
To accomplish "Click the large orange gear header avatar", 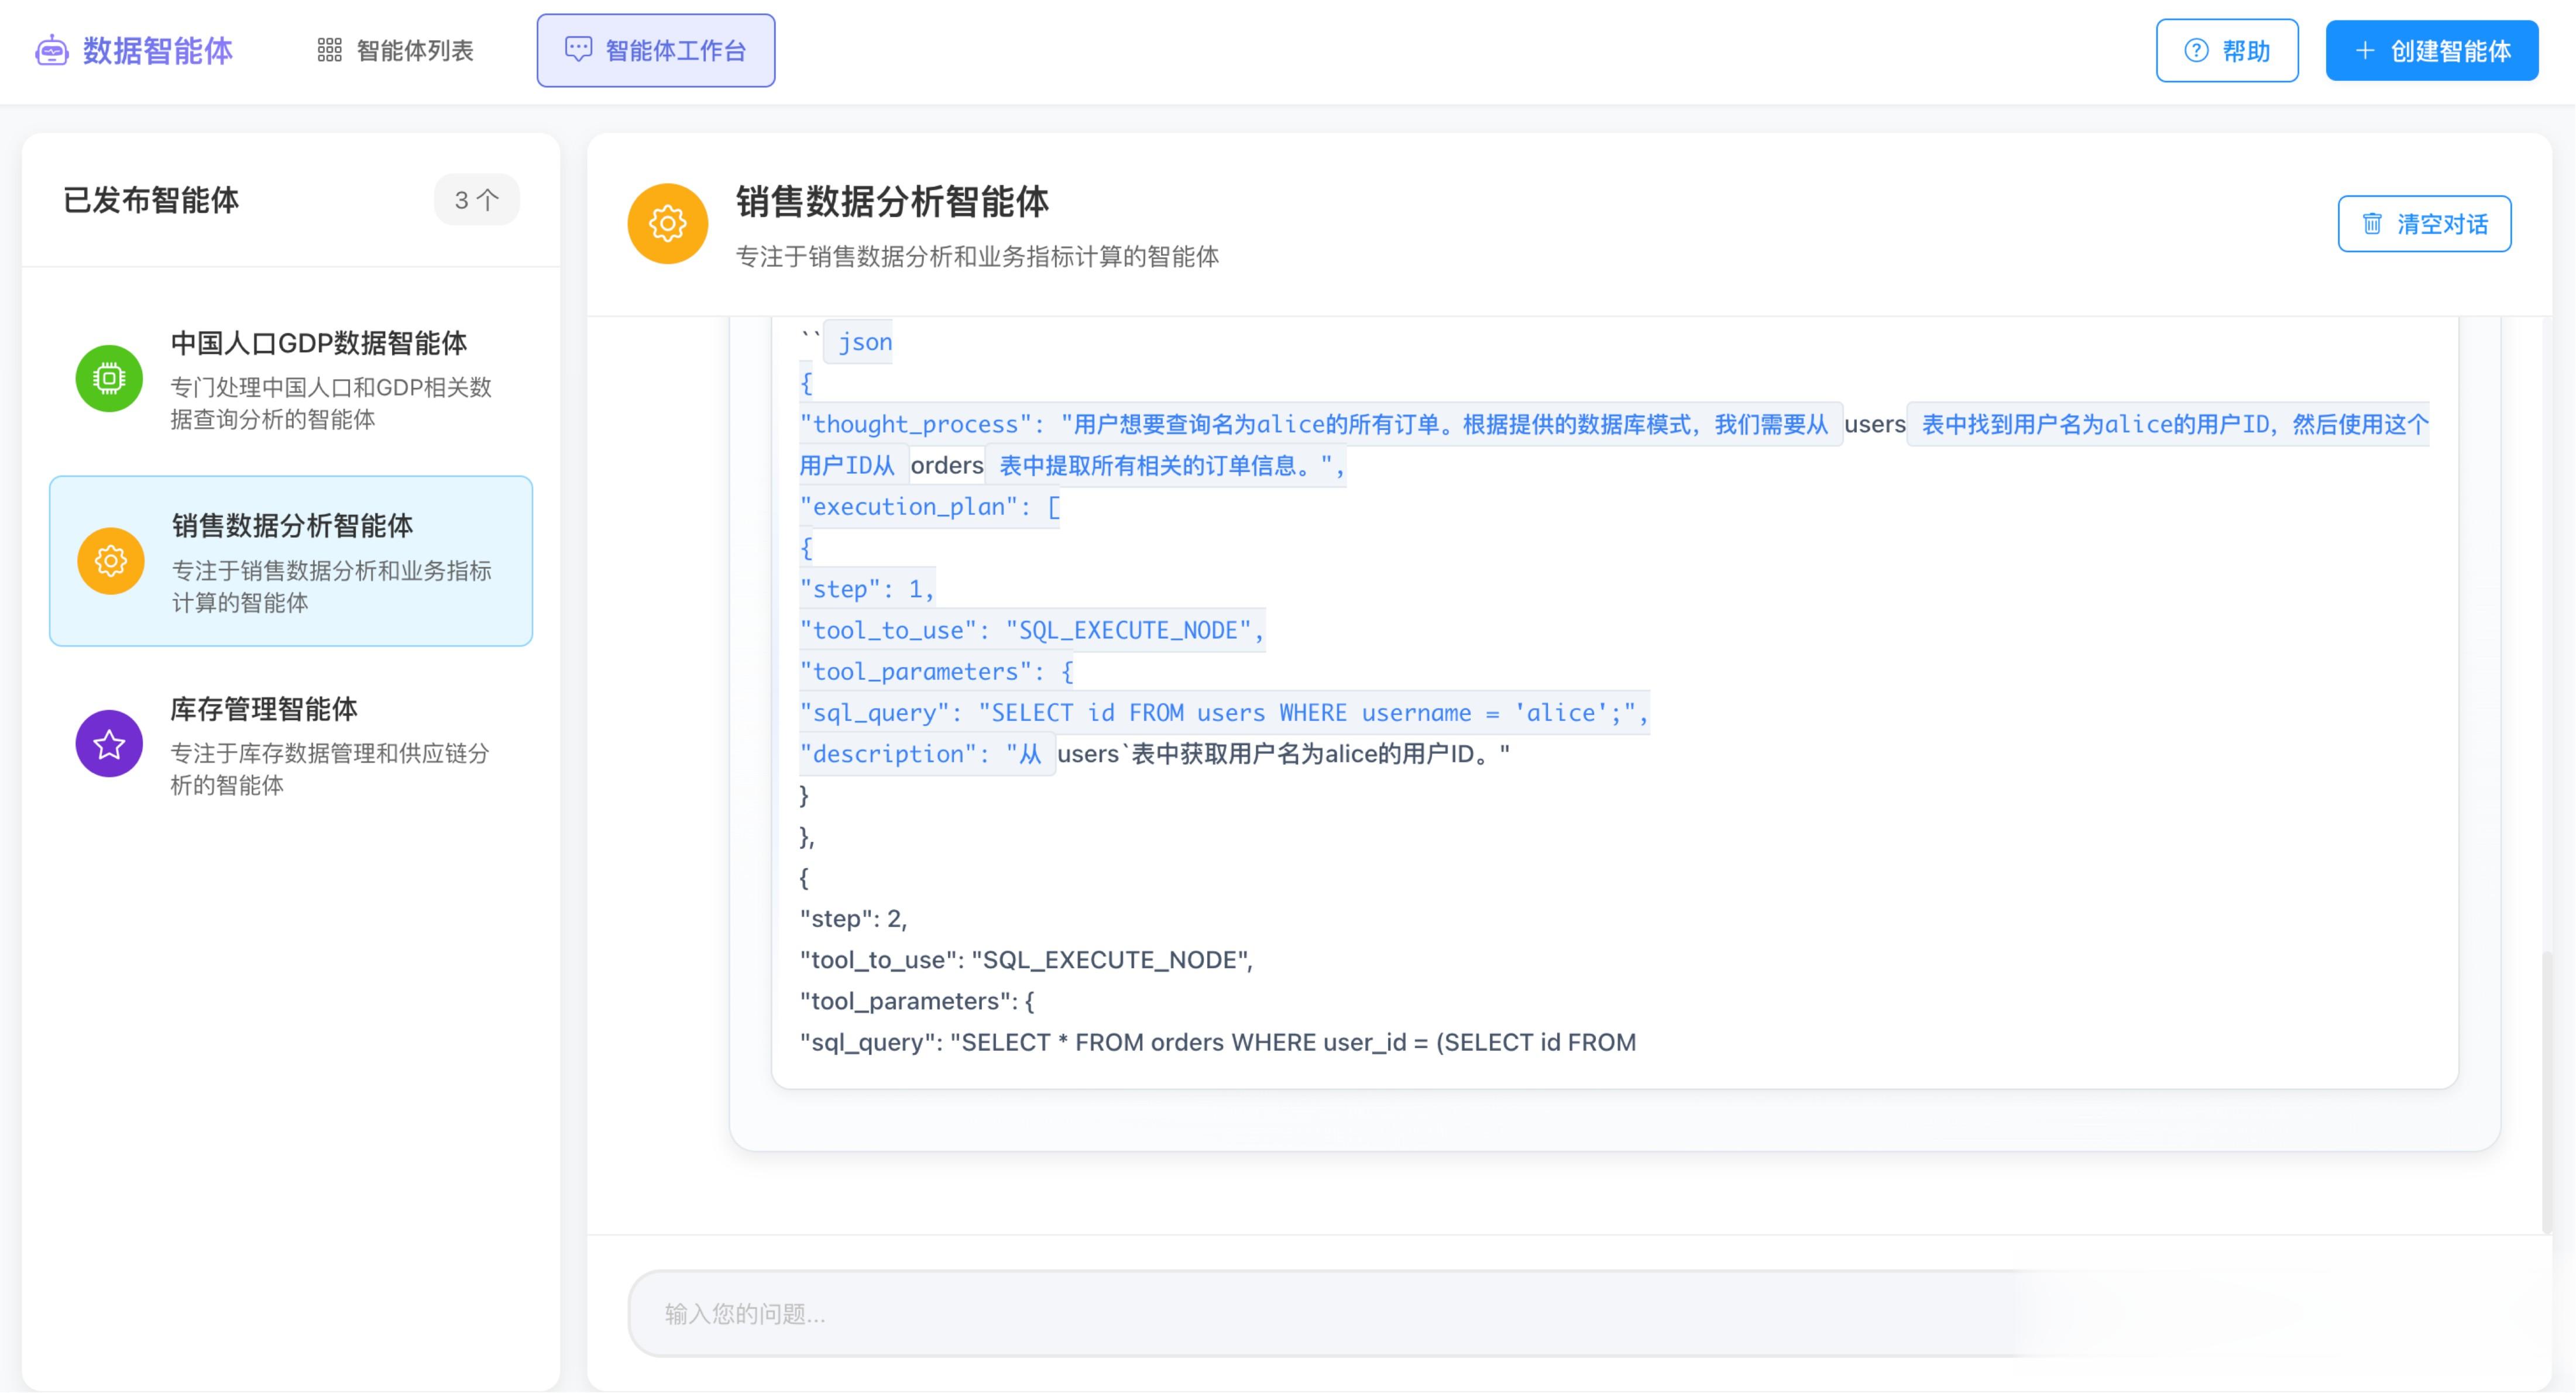I will [667, 224].
